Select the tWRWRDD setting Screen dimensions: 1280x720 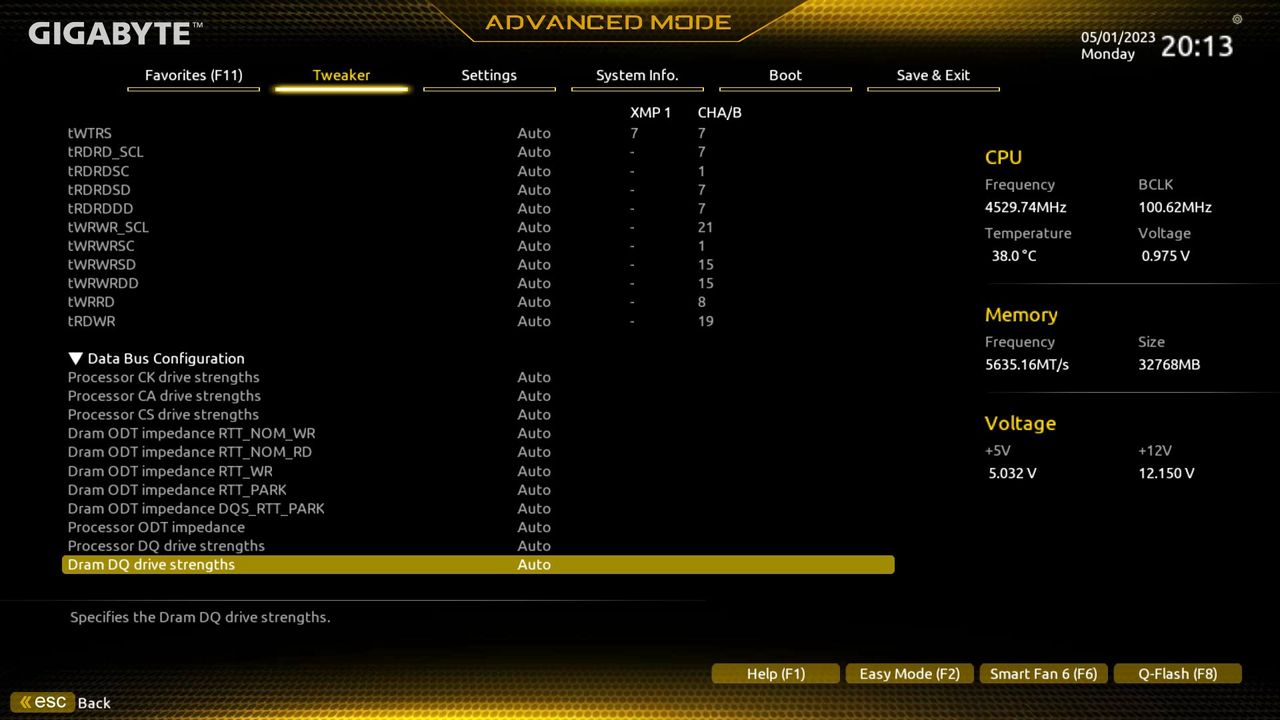tap(478, 283)
